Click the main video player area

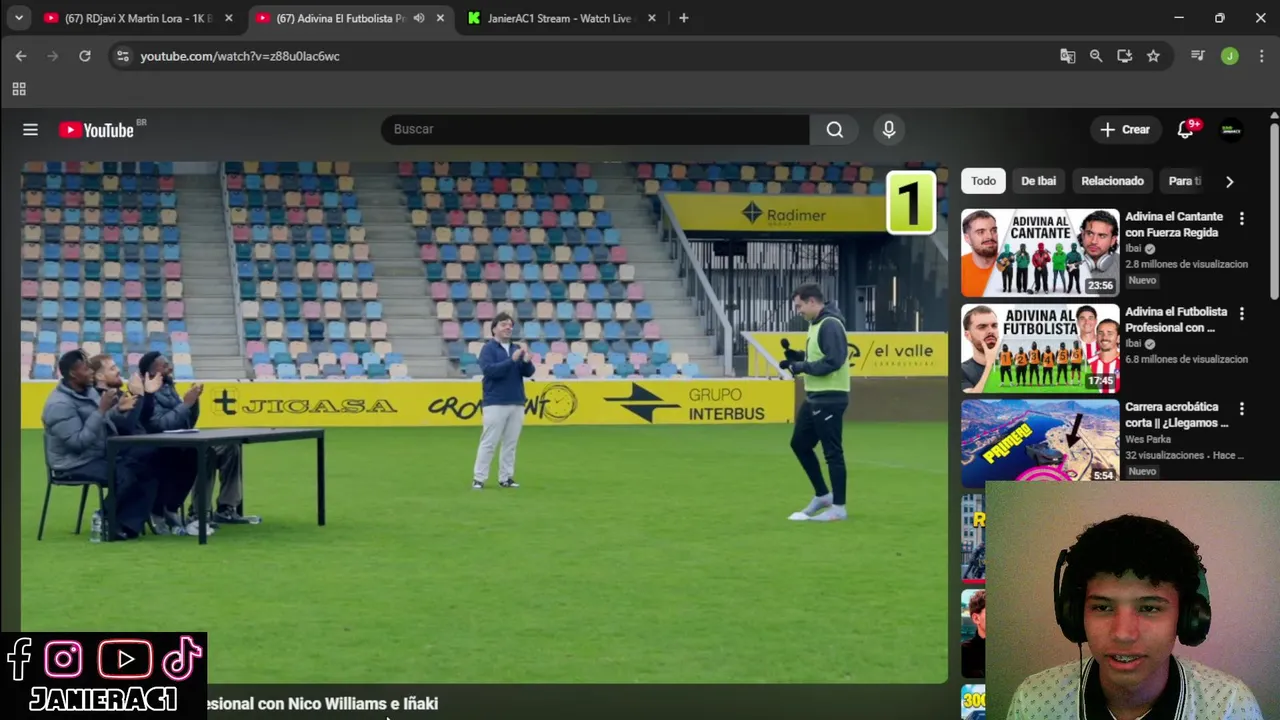point(484,422)
